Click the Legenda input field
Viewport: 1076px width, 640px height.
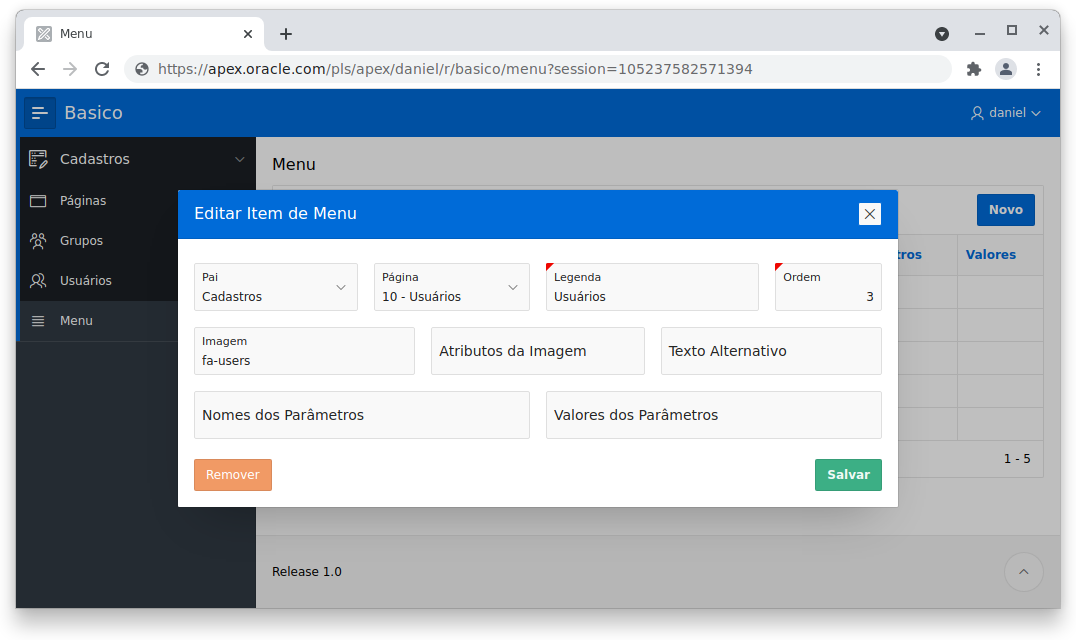point(651,292)
